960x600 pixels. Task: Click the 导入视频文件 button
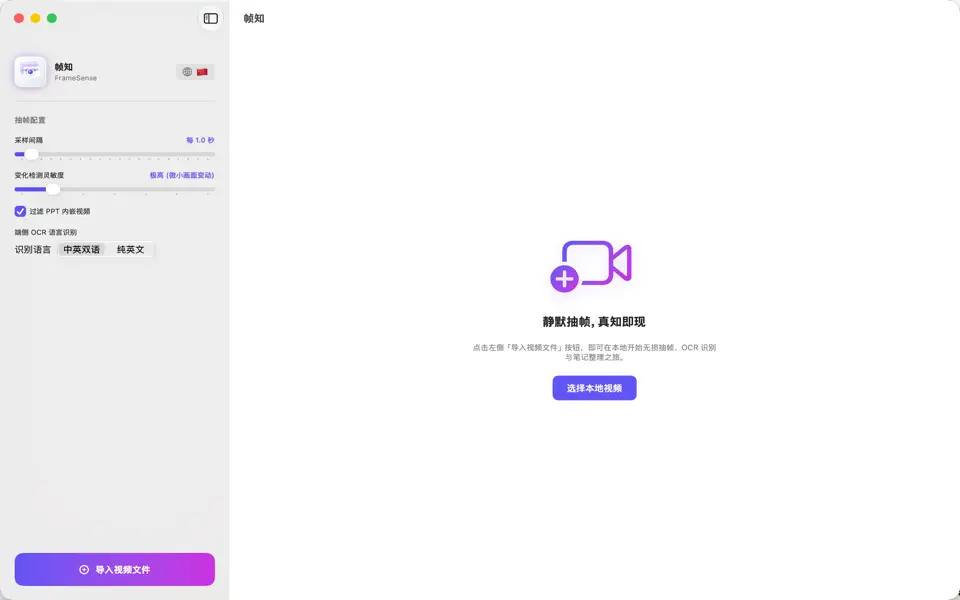114,569
